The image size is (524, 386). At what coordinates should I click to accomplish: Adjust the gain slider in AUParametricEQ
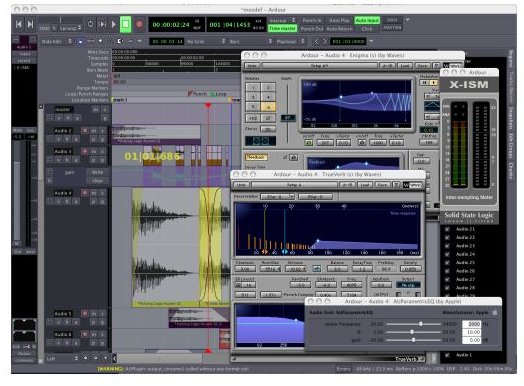coord(413,340)
